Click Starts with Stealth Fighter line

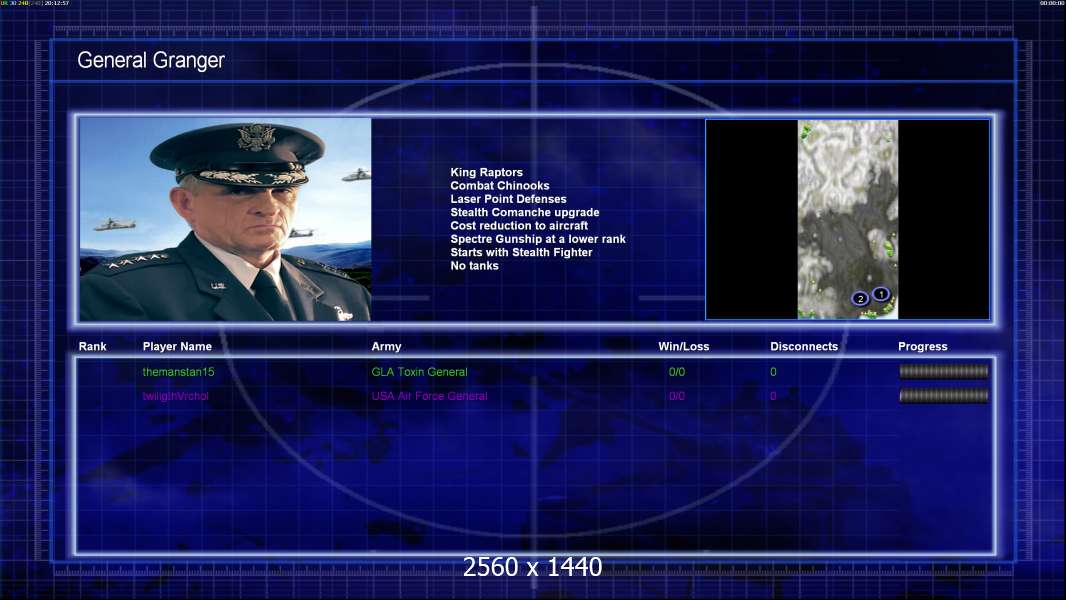coord(521,252)
